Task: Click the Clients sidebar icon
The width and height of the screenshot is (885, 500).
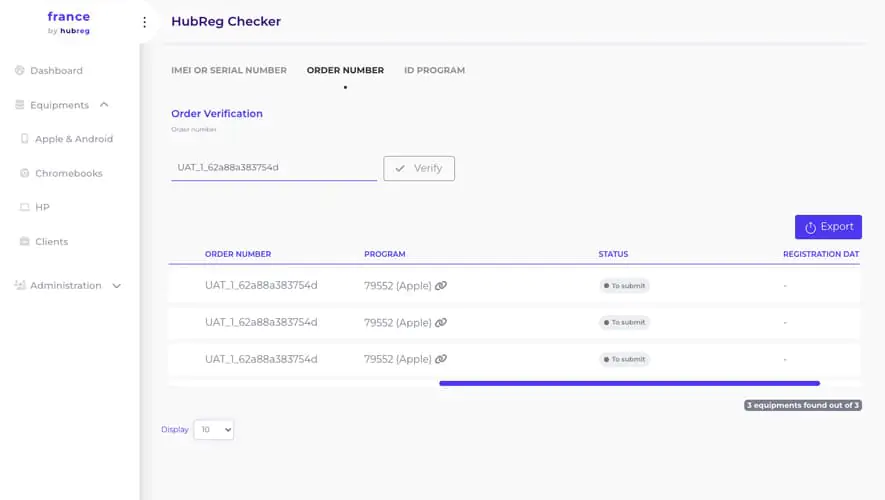Action: coord(24,242)
